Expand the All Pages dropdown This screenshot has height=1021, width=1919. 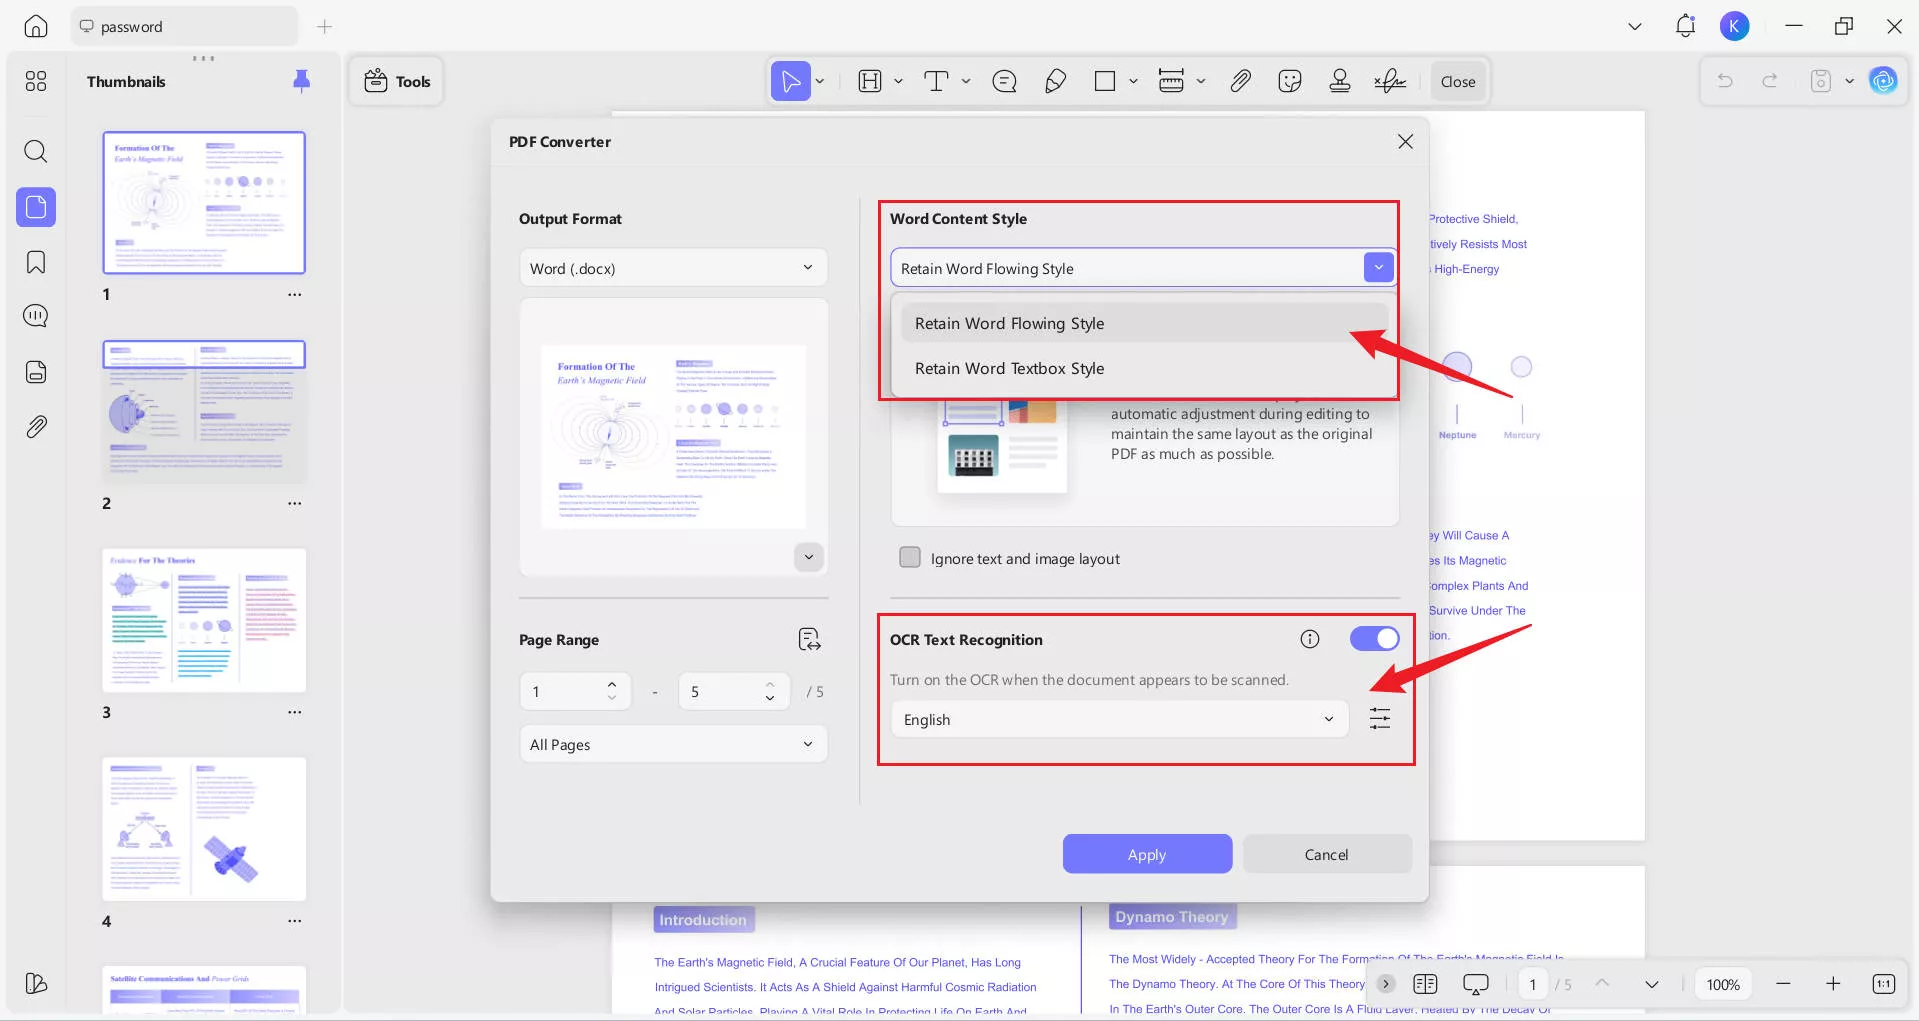(x=673, y=744)
